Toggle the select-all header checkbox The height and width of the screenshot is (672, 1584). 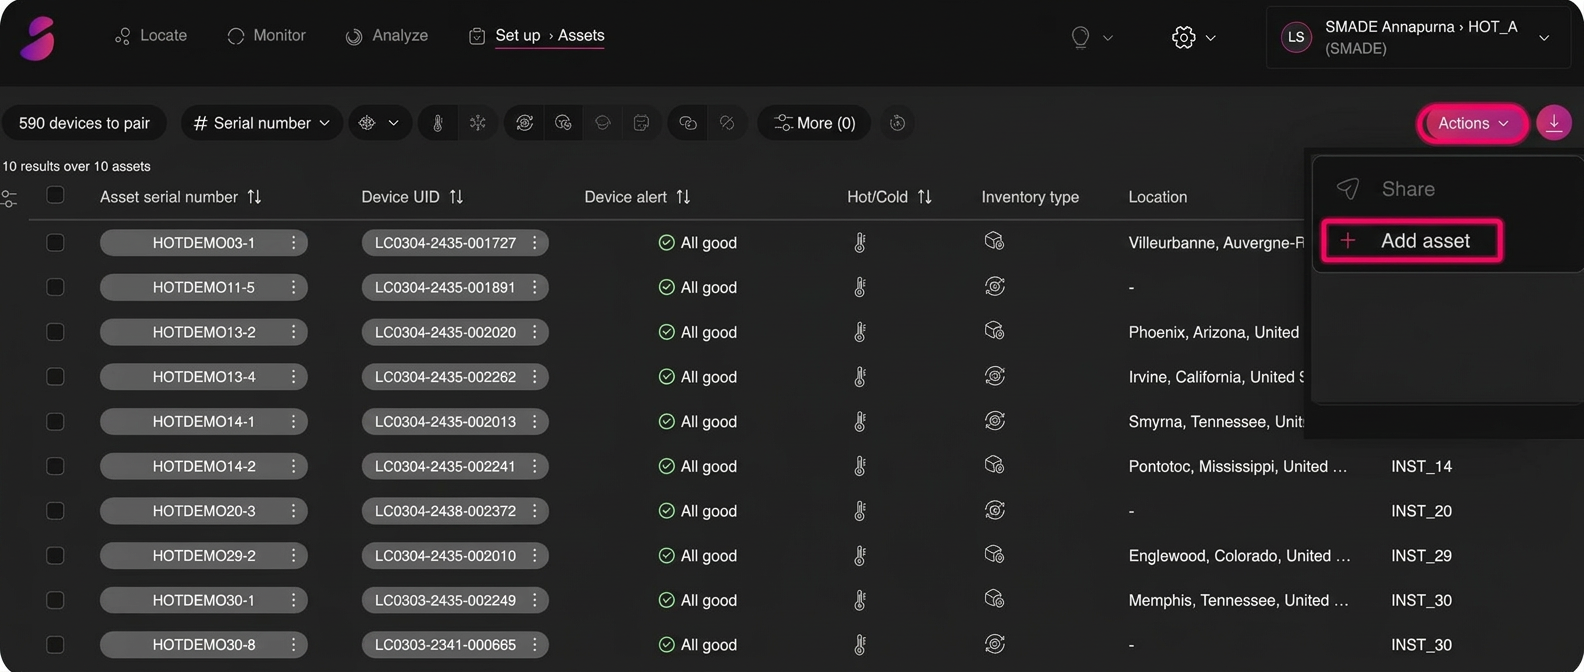click(55, 195)
